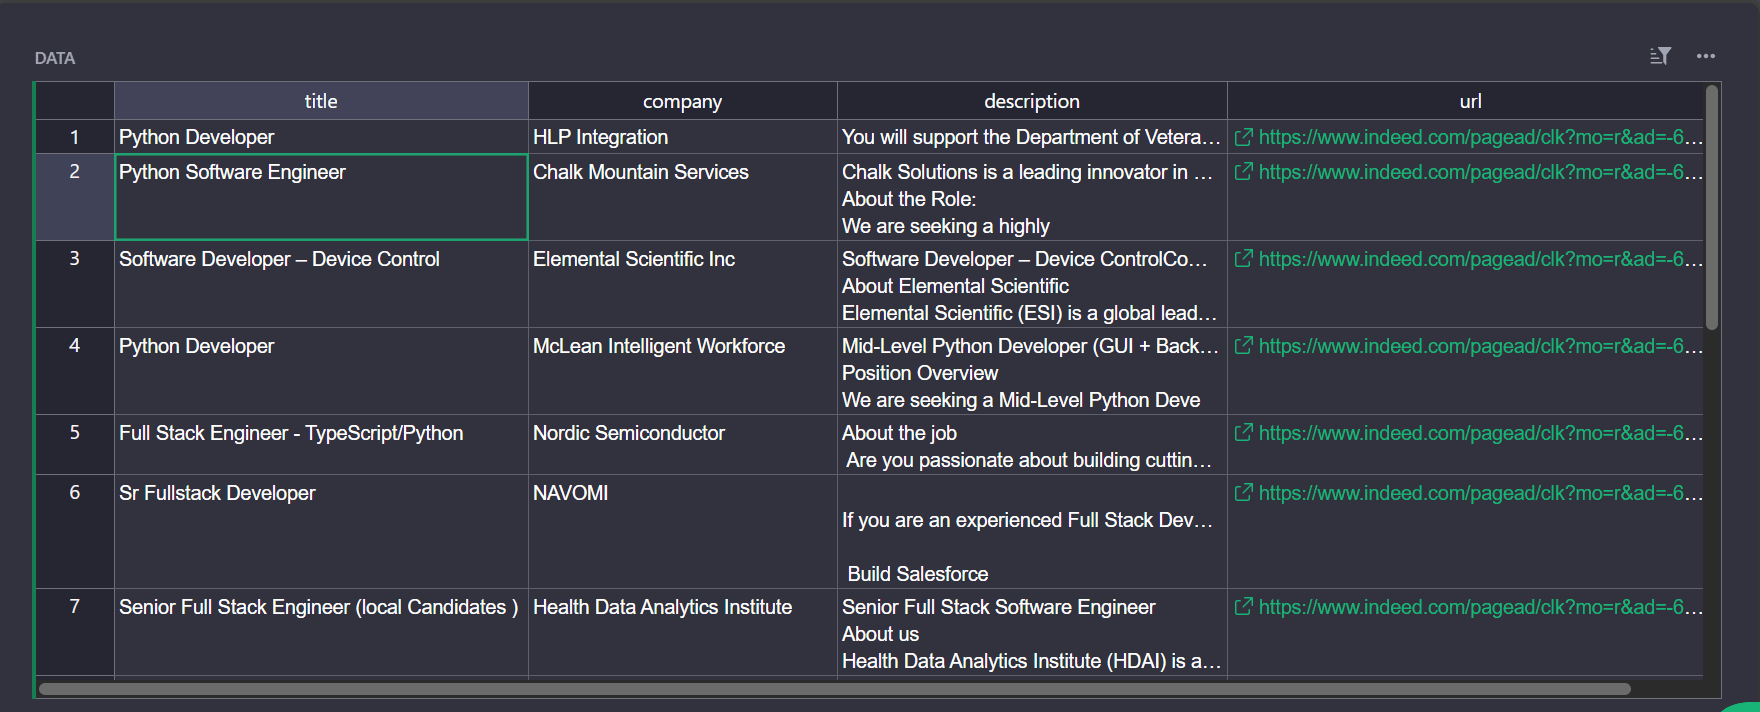1760x712 pixels.
Task: Select 'Python Developer' title cell in row 4
Action: 321,371
